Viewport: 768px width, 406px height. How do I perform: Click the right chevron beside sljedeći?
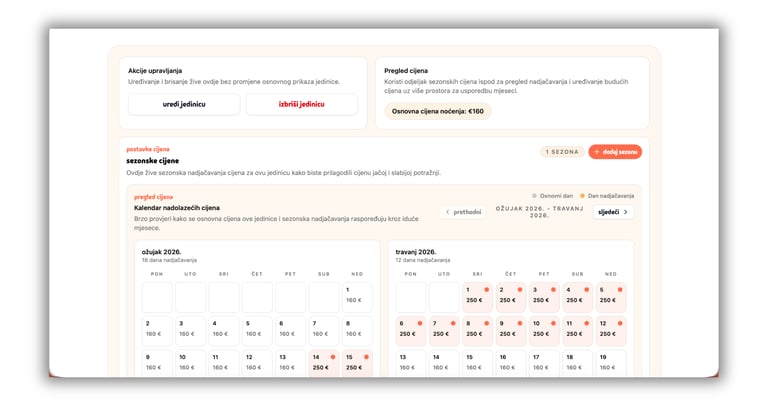[626, 212]
